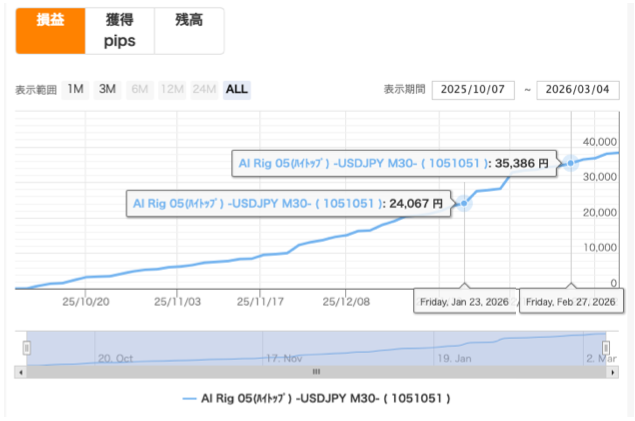Grab the navigator's left range handle

pos(27,348)
